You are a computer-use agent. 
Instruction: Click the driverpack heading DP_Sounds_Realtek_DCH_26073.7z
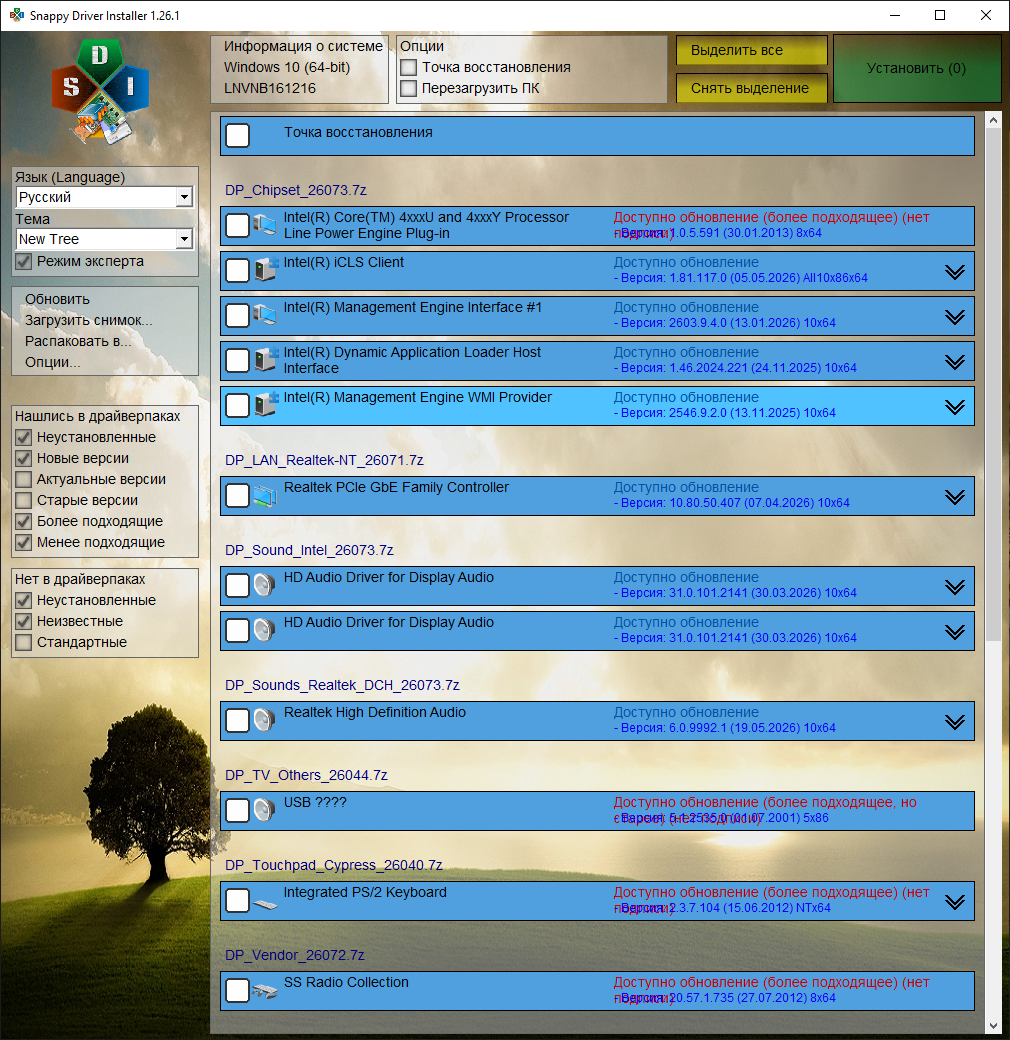(x=342, y=685)
